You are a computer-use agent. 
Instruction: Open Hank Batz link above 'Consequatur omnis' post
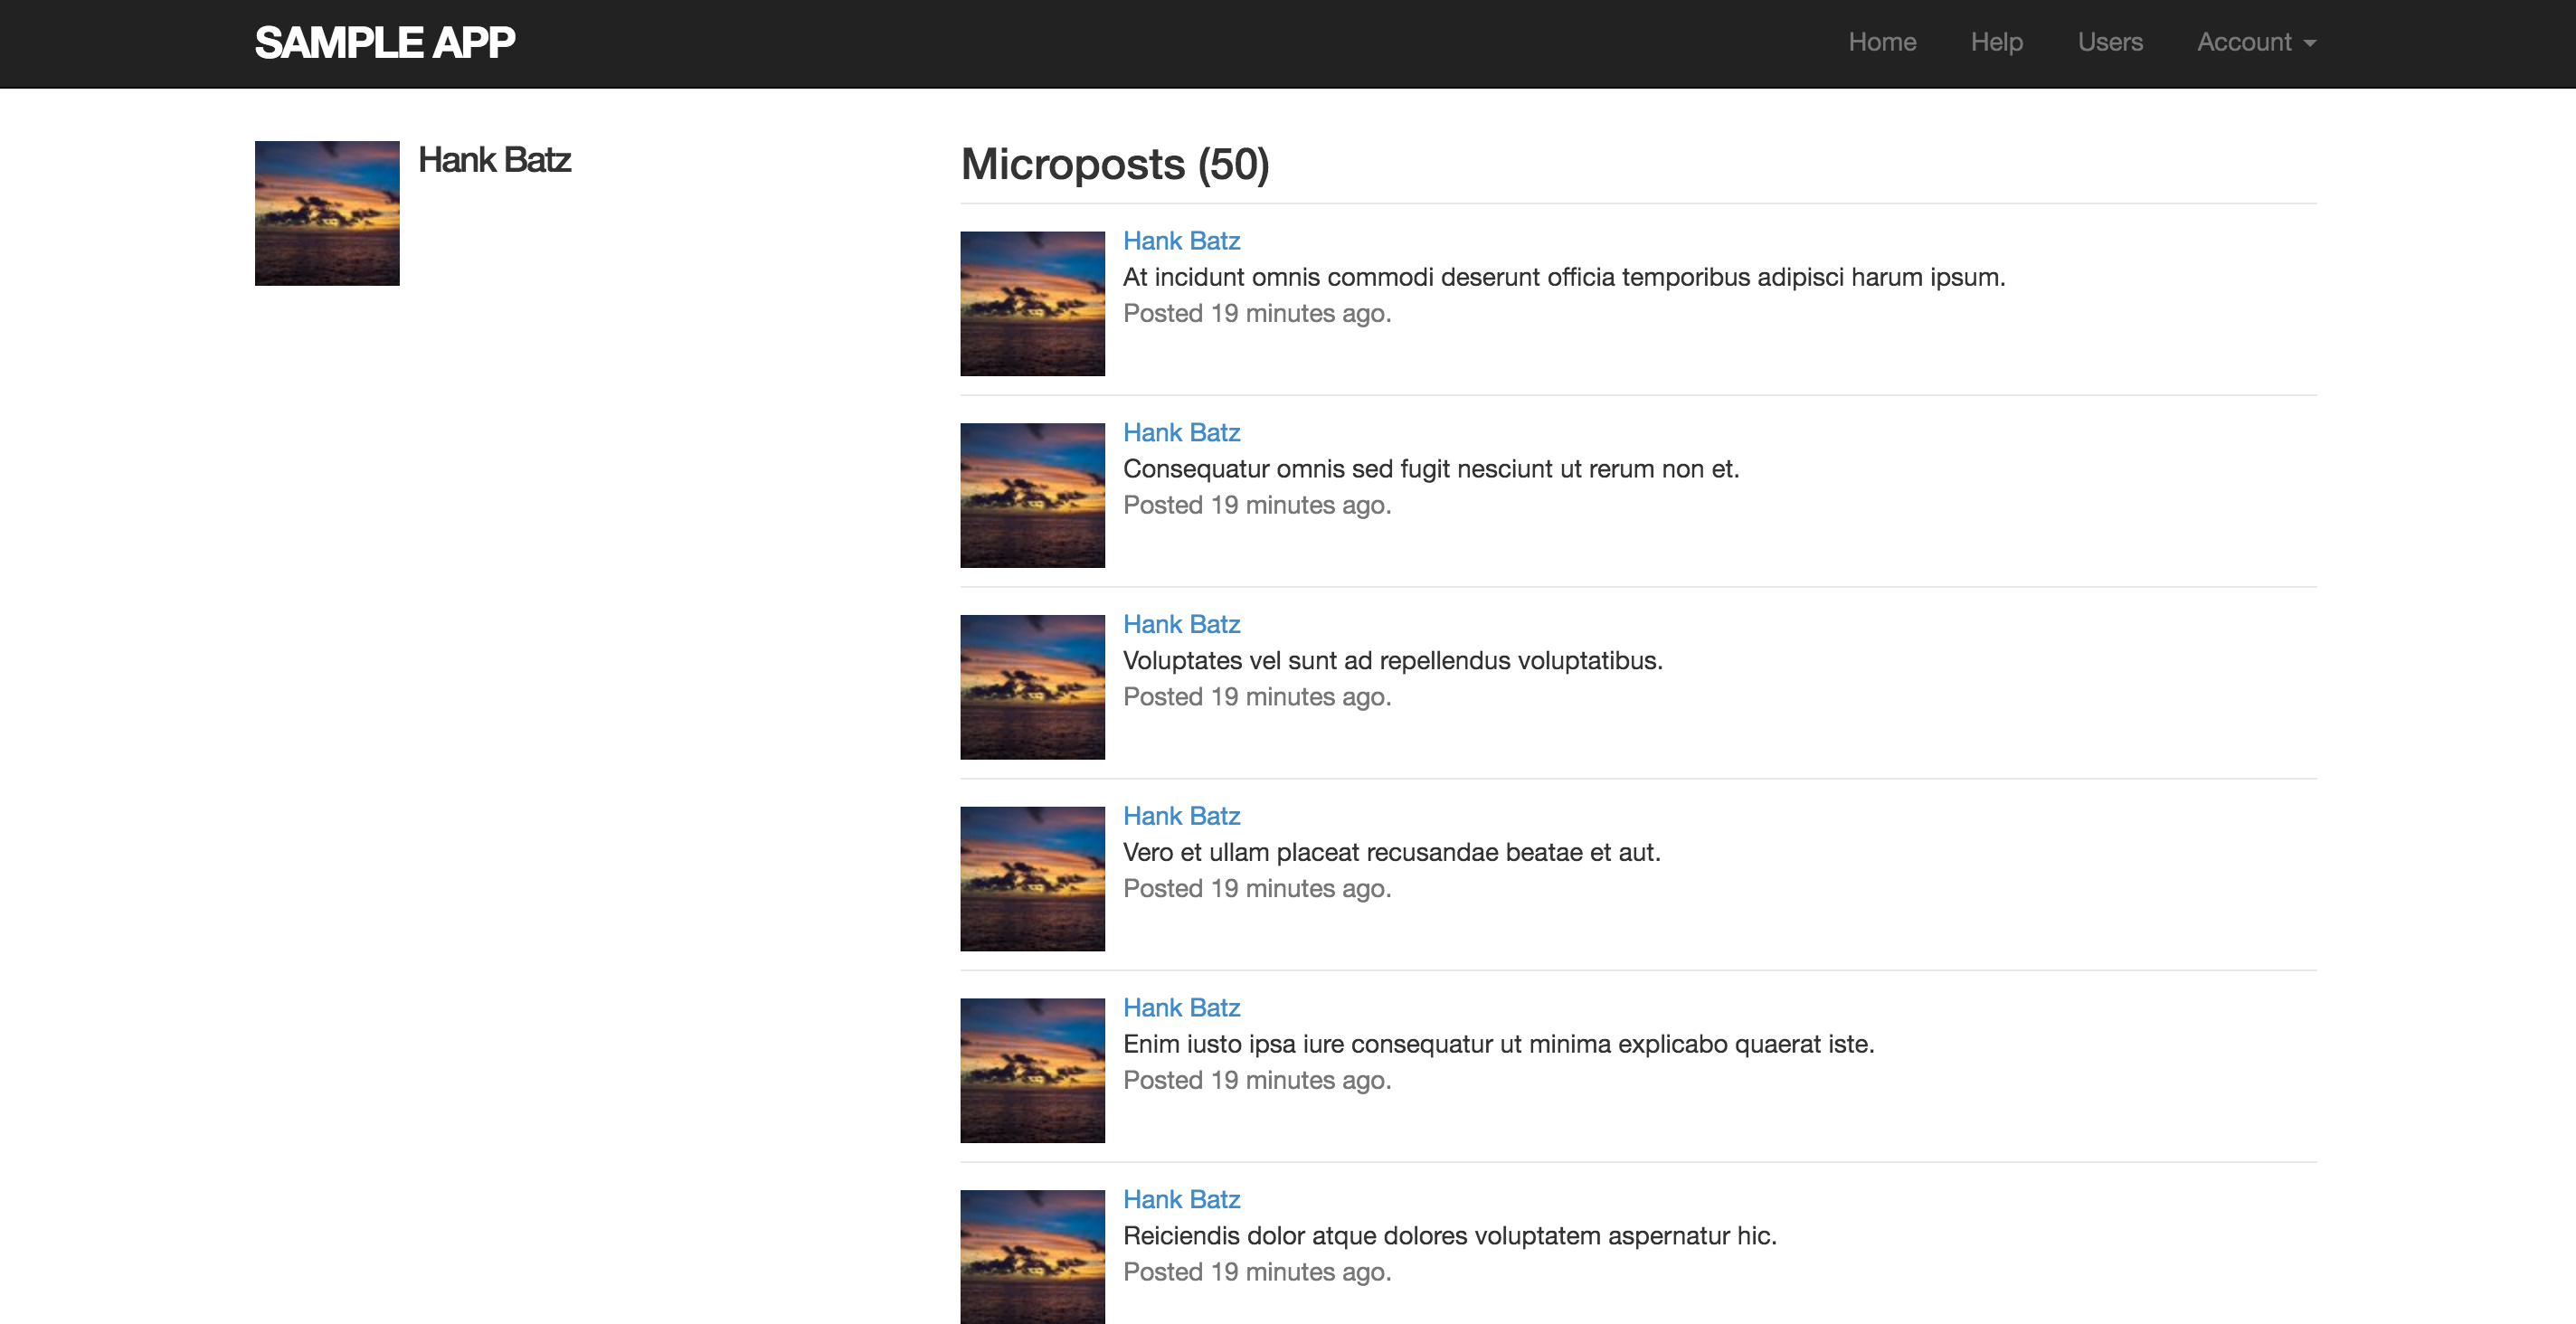(x=1181, y=432)
